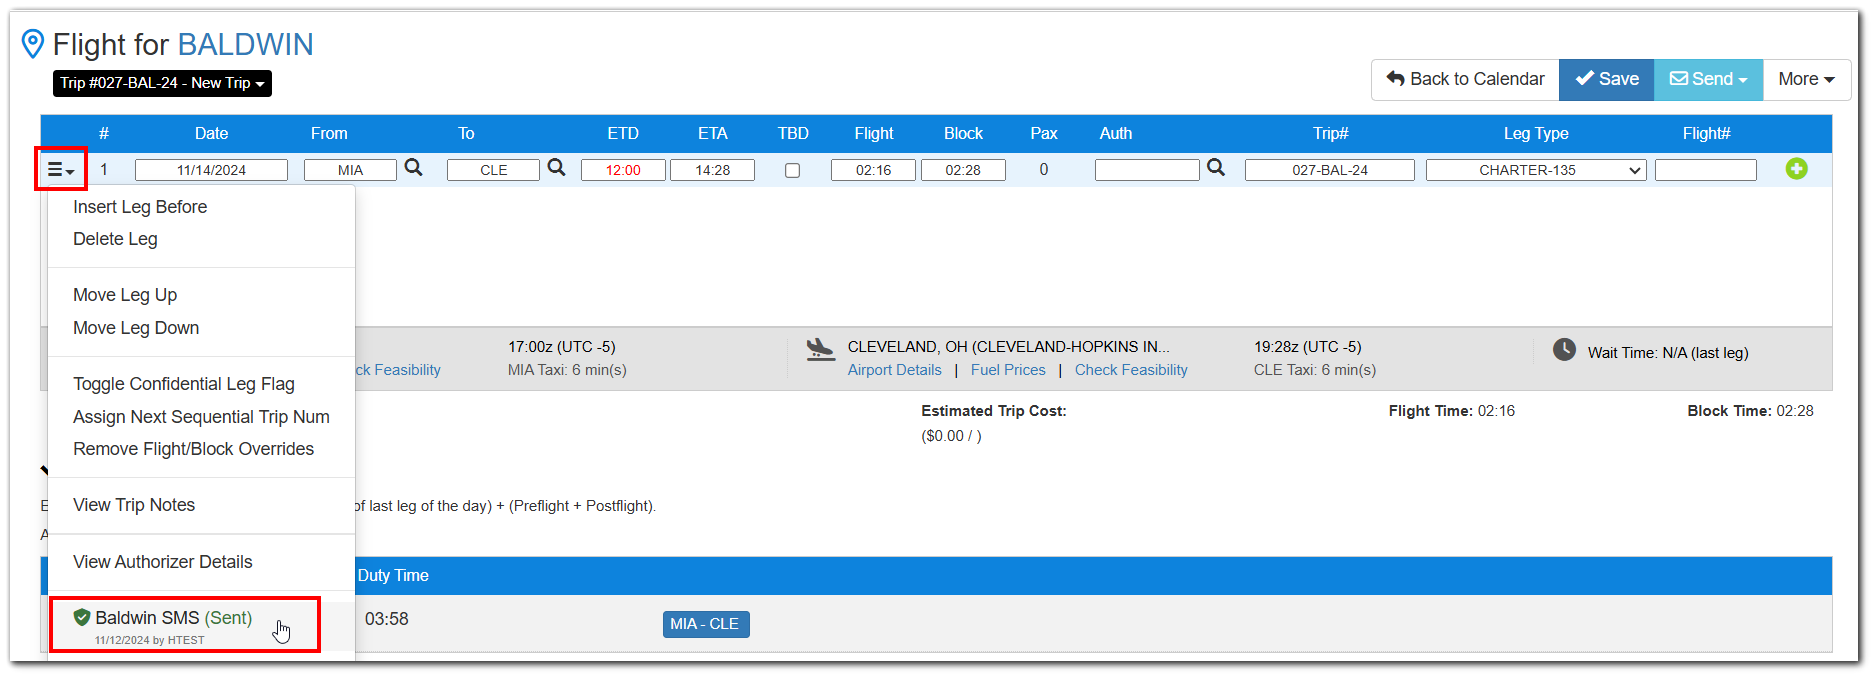Go Back to Calendar
Image resolution: width=1876 pixels, height=679 pixels.
click(1465, 79)
